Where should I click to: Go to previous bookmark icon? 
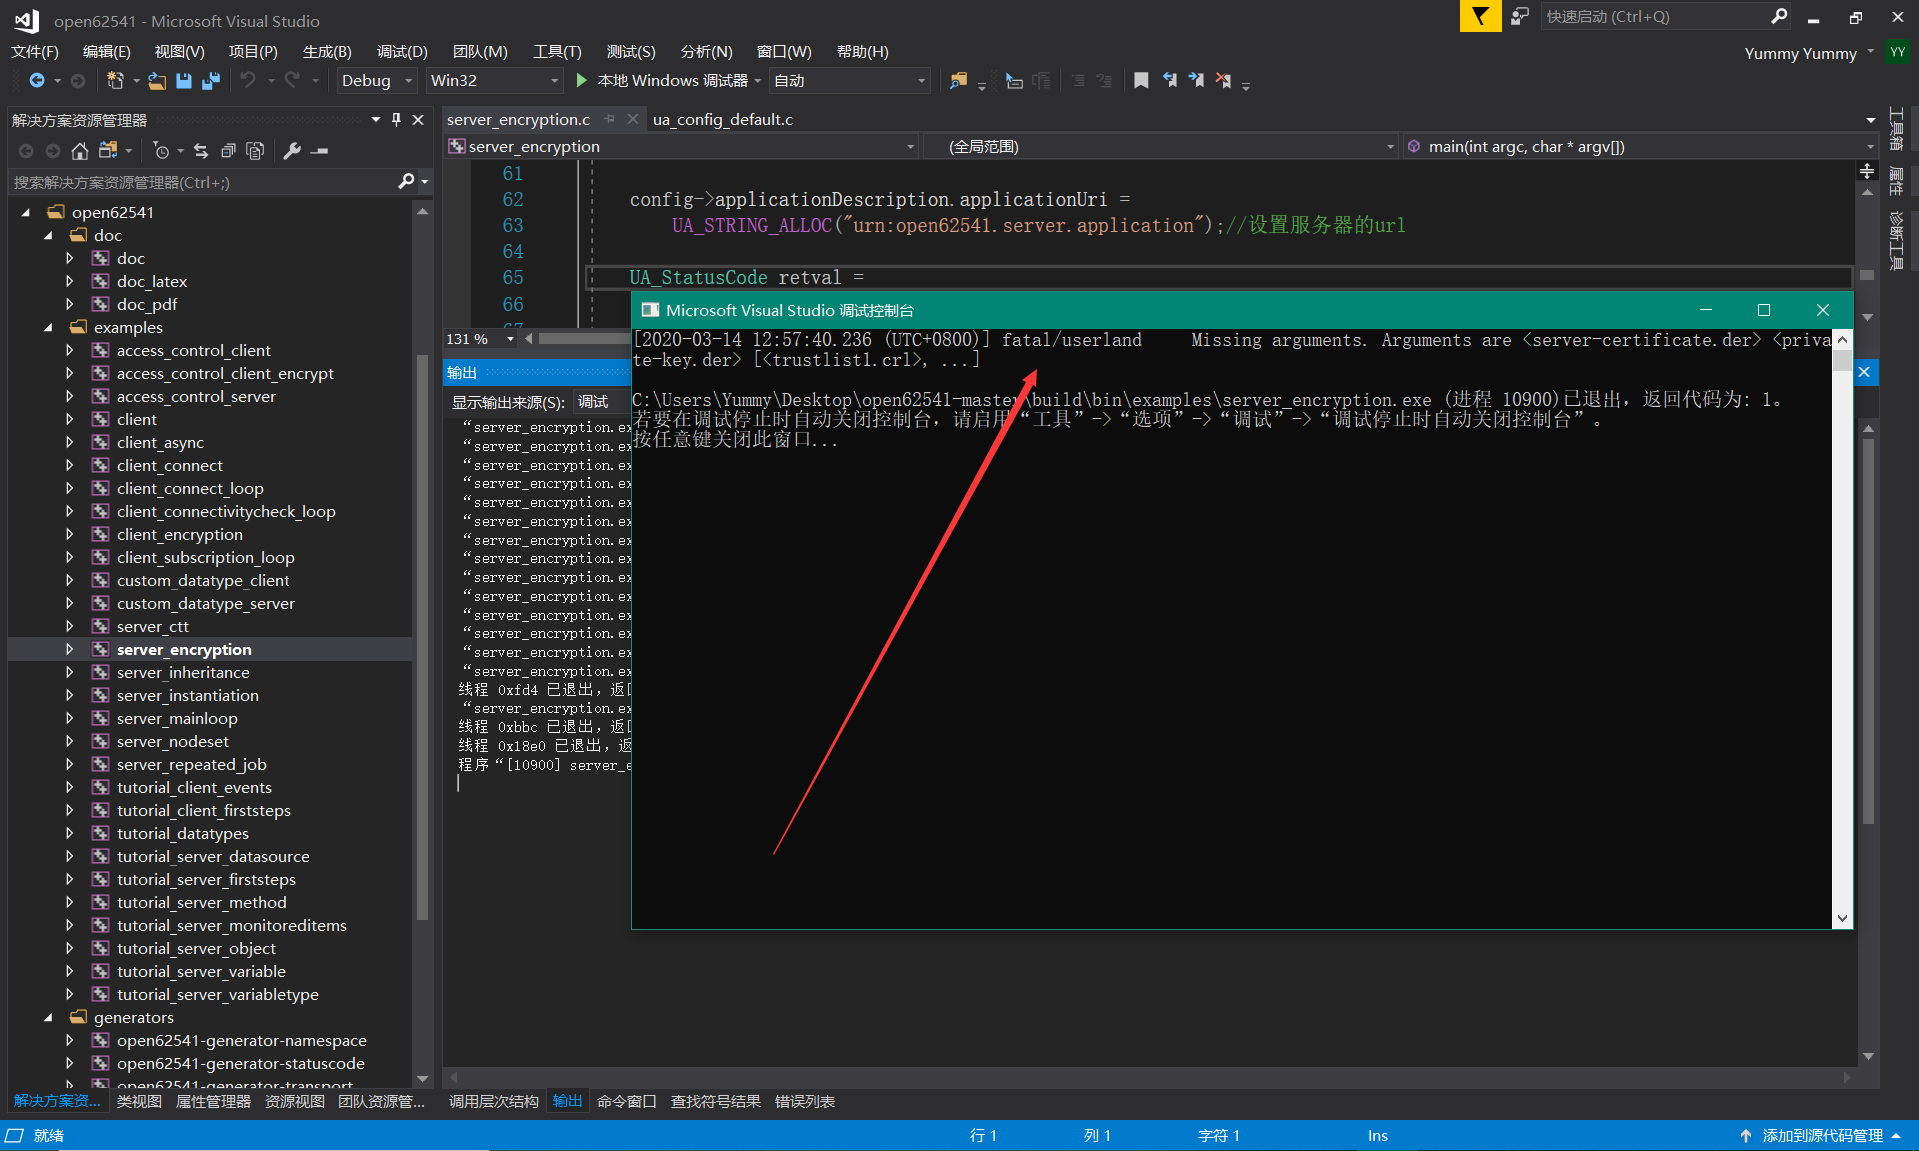point(1169,80)
